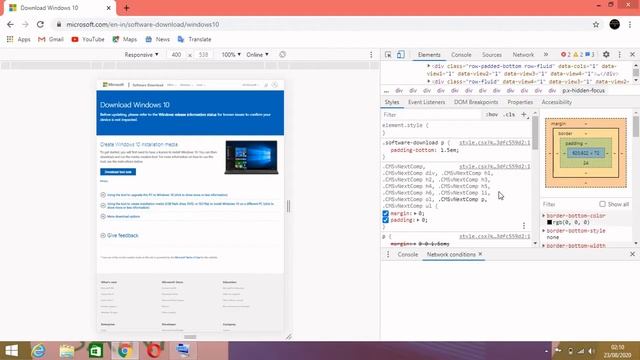Screen dimensions: 640x360
Task: Add new style rule plus icon
Action: tap(524, 115)
